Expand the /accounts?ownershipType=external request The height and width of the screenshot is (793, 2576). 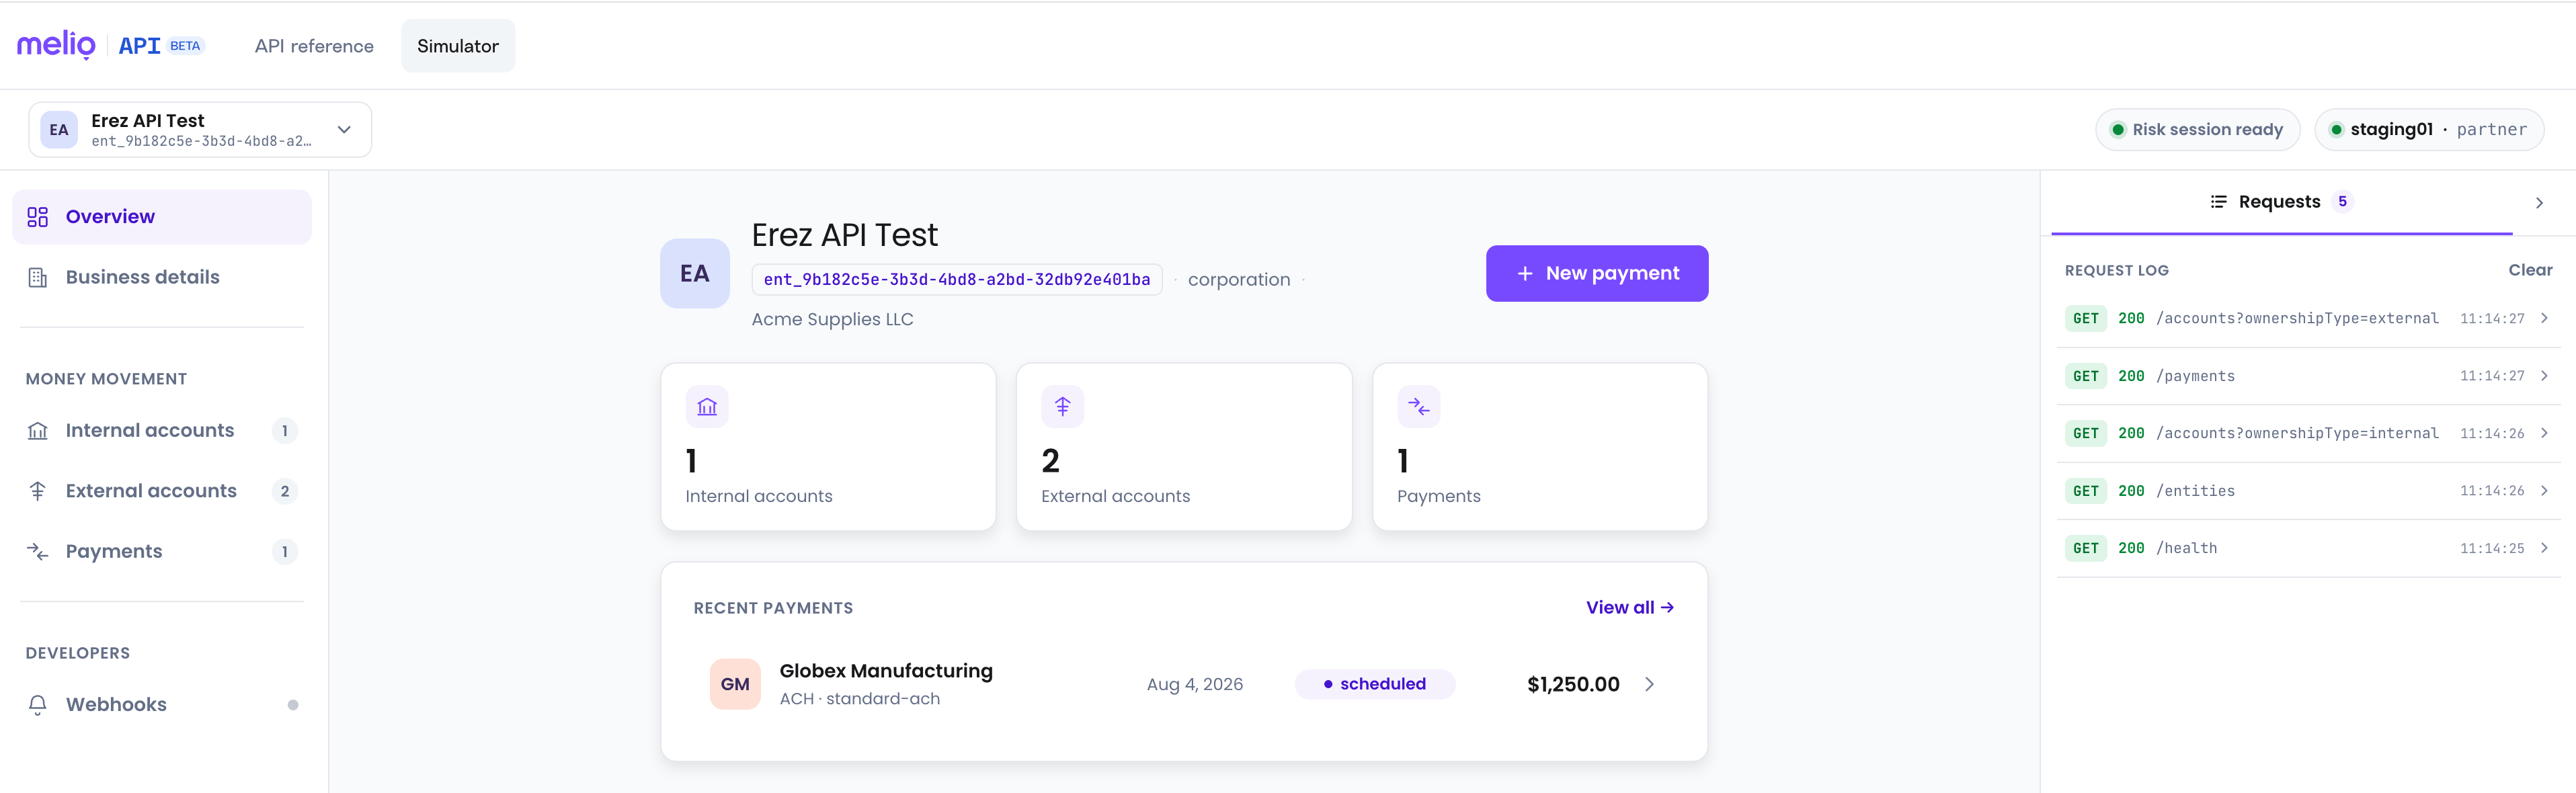point(2309,319)
